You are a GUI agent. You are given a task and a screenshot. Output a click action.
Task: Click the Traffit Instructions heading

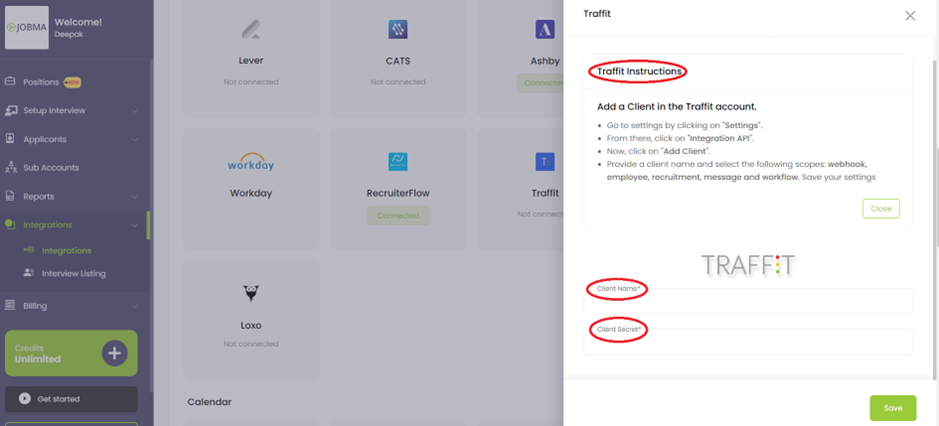[639, 71]
